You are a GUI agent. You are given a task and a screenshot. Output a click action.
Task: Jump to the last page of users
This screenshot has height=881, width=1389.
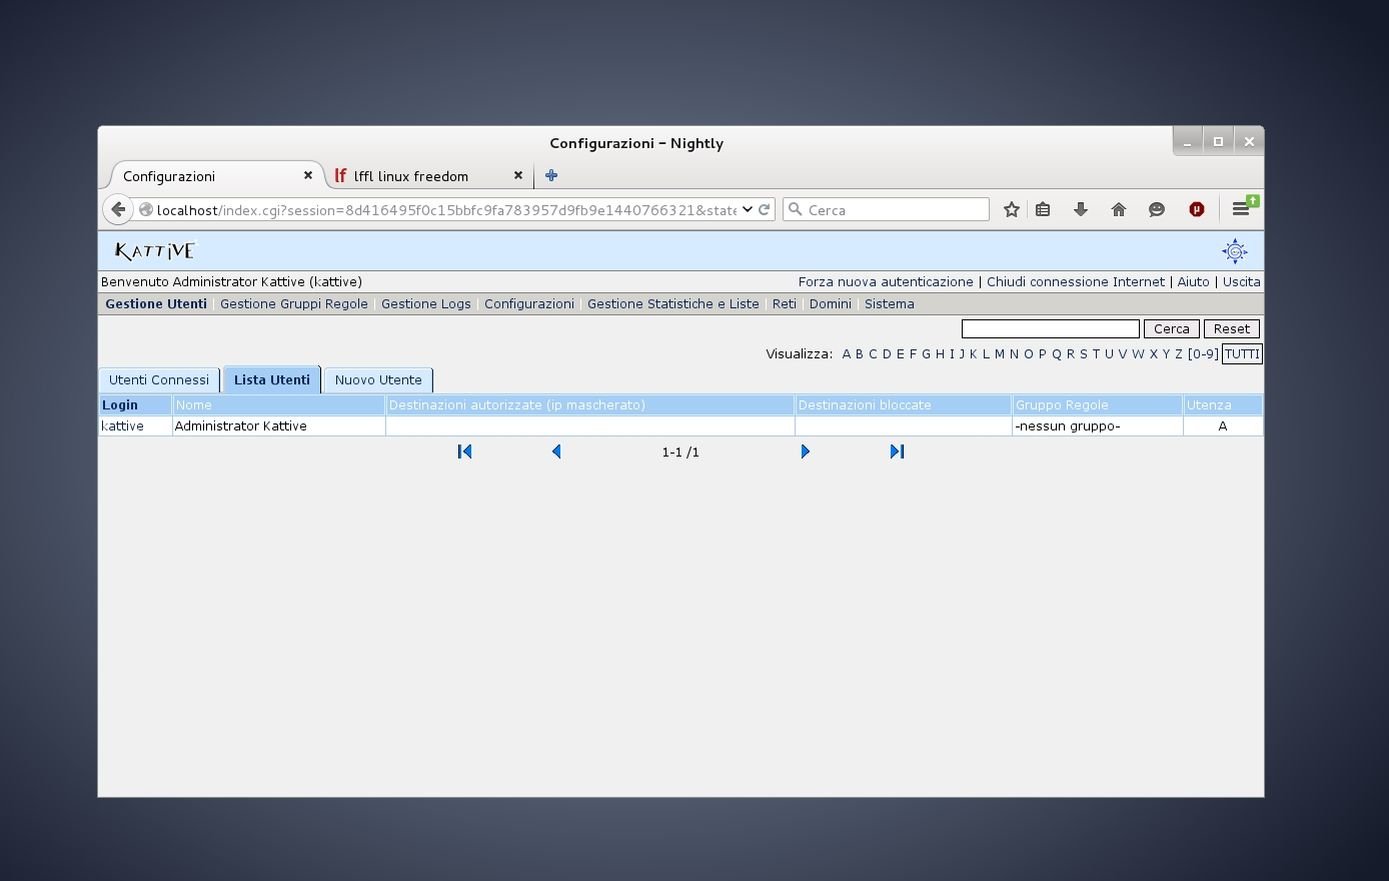[x=897, y=452]
